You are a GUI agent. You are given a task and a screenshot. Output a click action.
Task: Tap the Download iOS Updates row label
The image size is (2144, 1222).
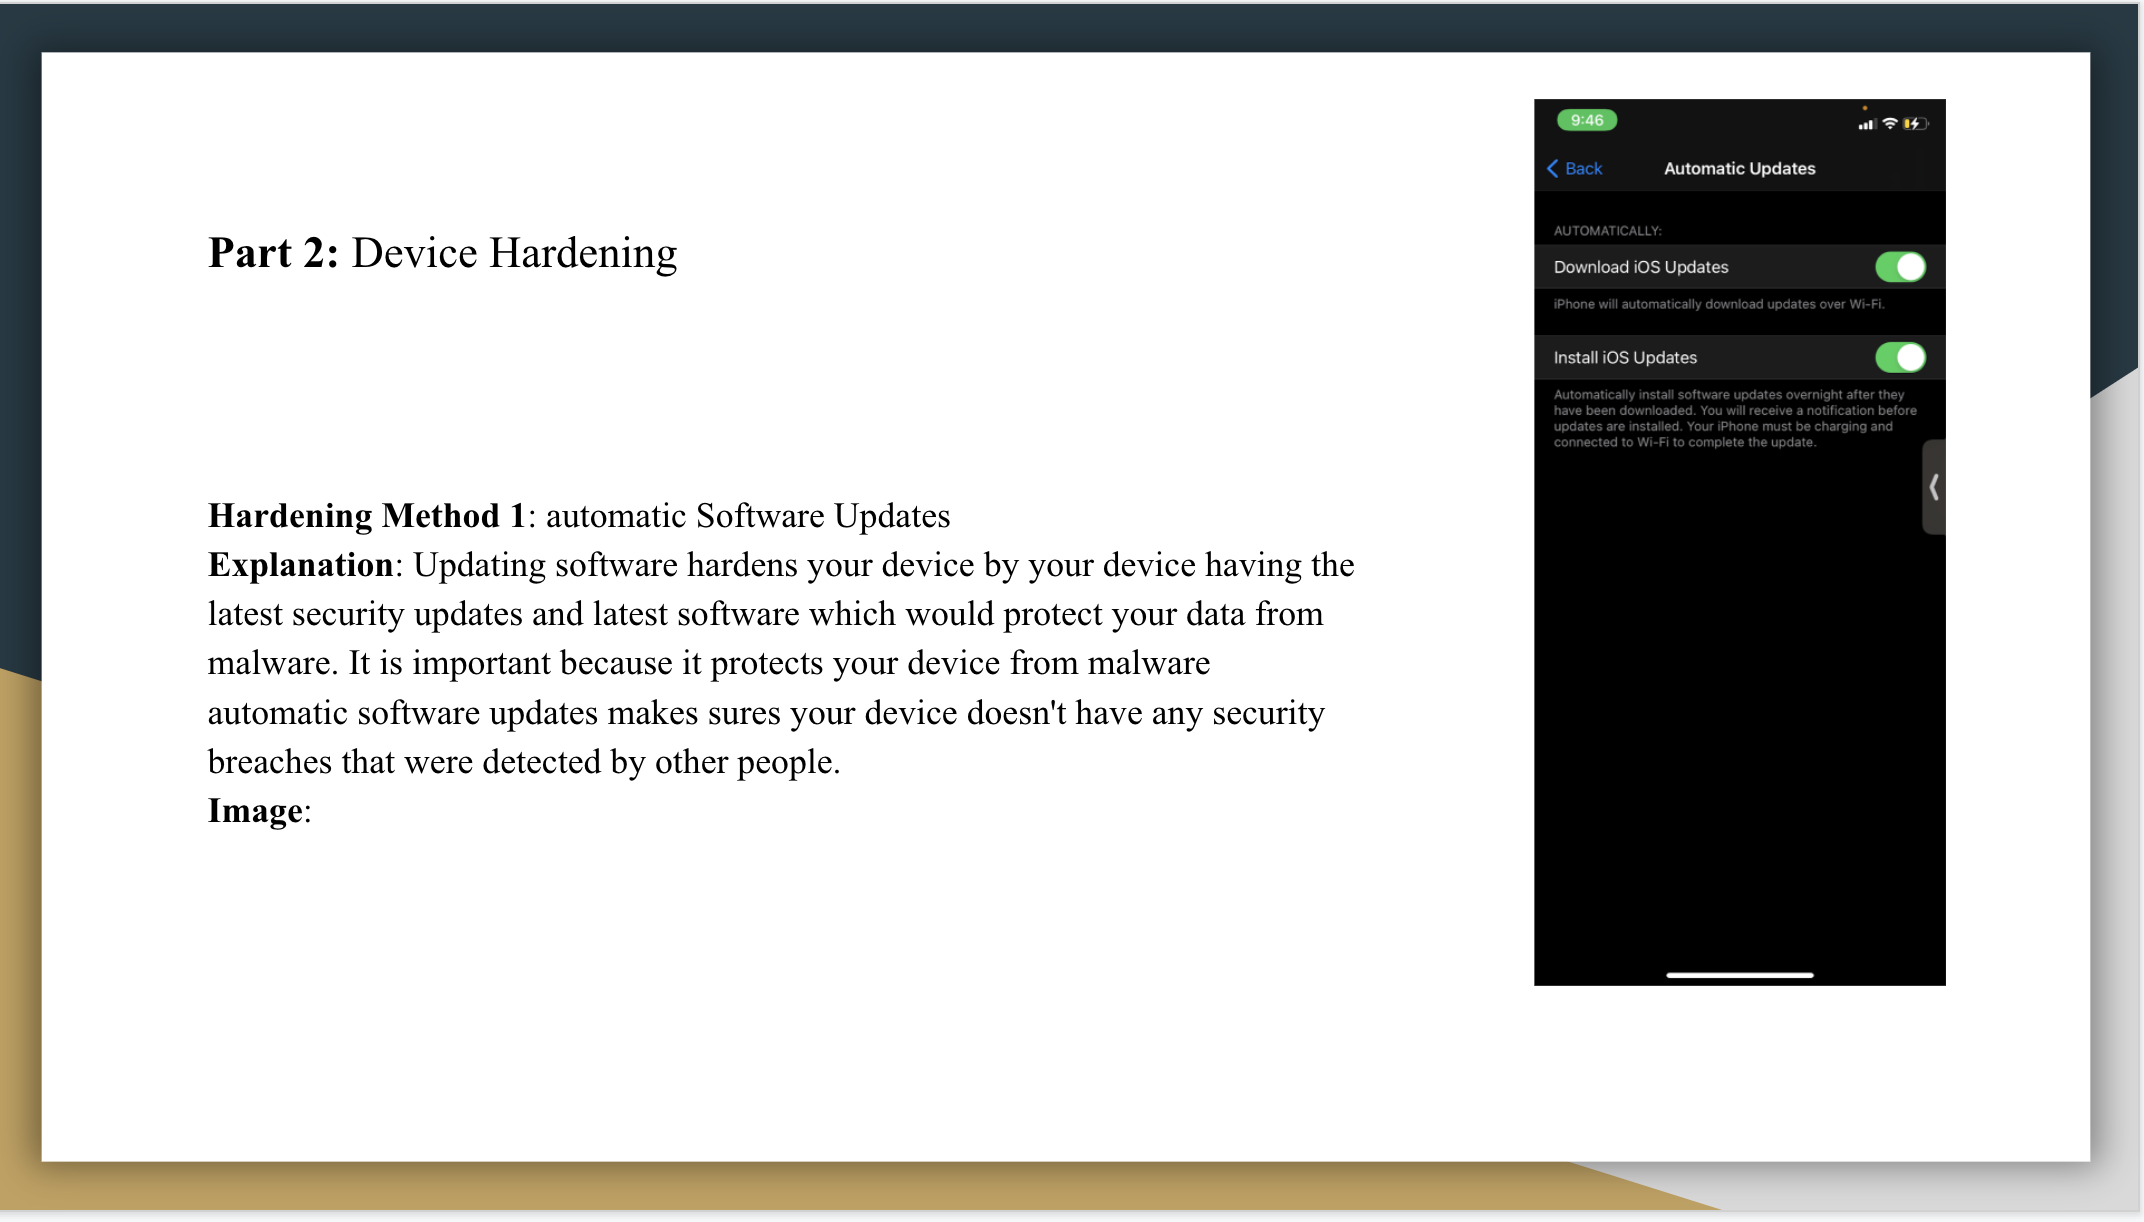(1641, 267)
